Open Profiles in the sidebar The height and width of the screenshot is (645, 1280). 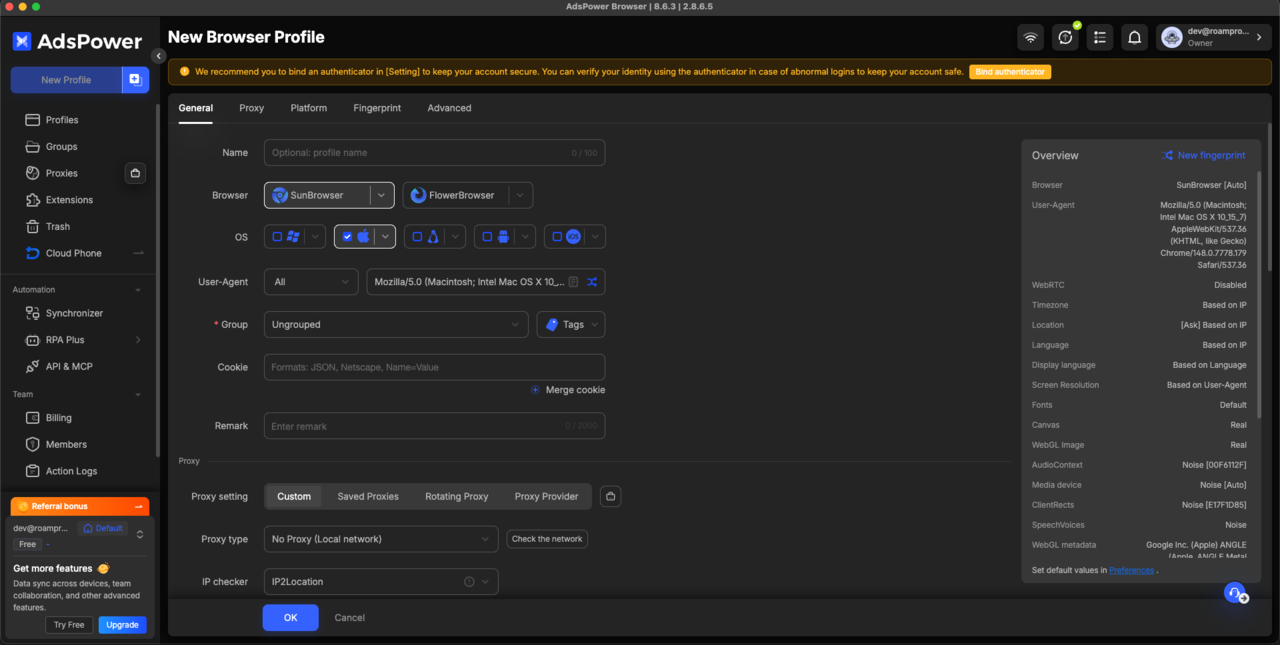pos(62,120)
